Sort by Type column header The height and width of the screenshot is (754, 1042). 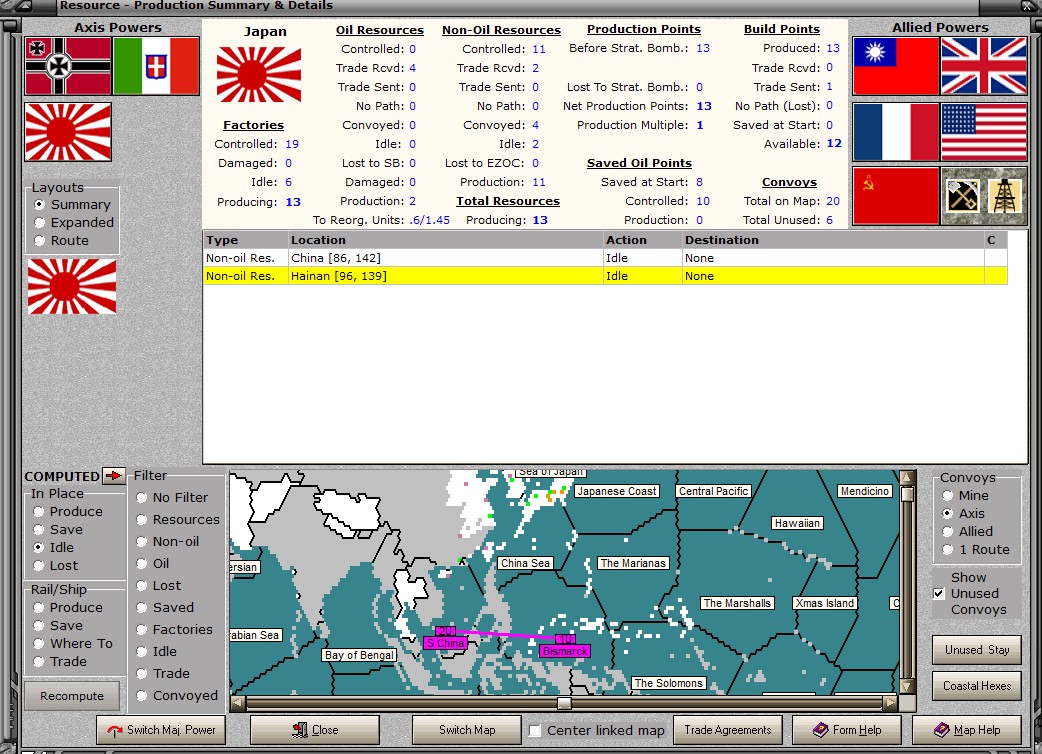[246, 240]
